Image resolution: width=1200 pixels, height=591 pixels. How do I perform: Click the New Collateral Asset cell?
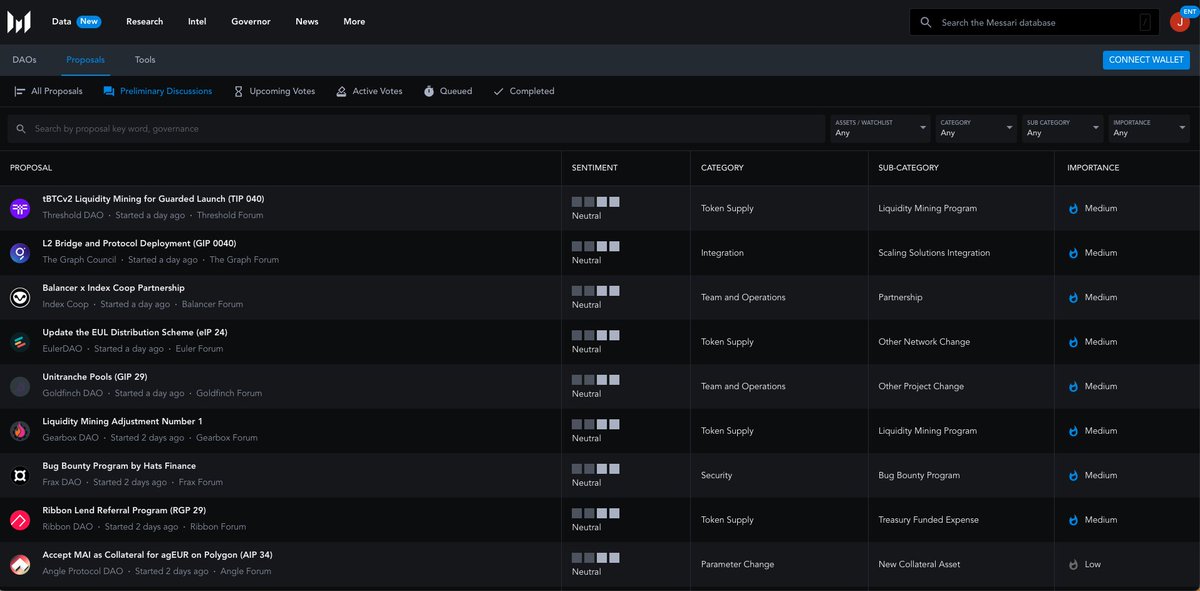pos(919,564)
